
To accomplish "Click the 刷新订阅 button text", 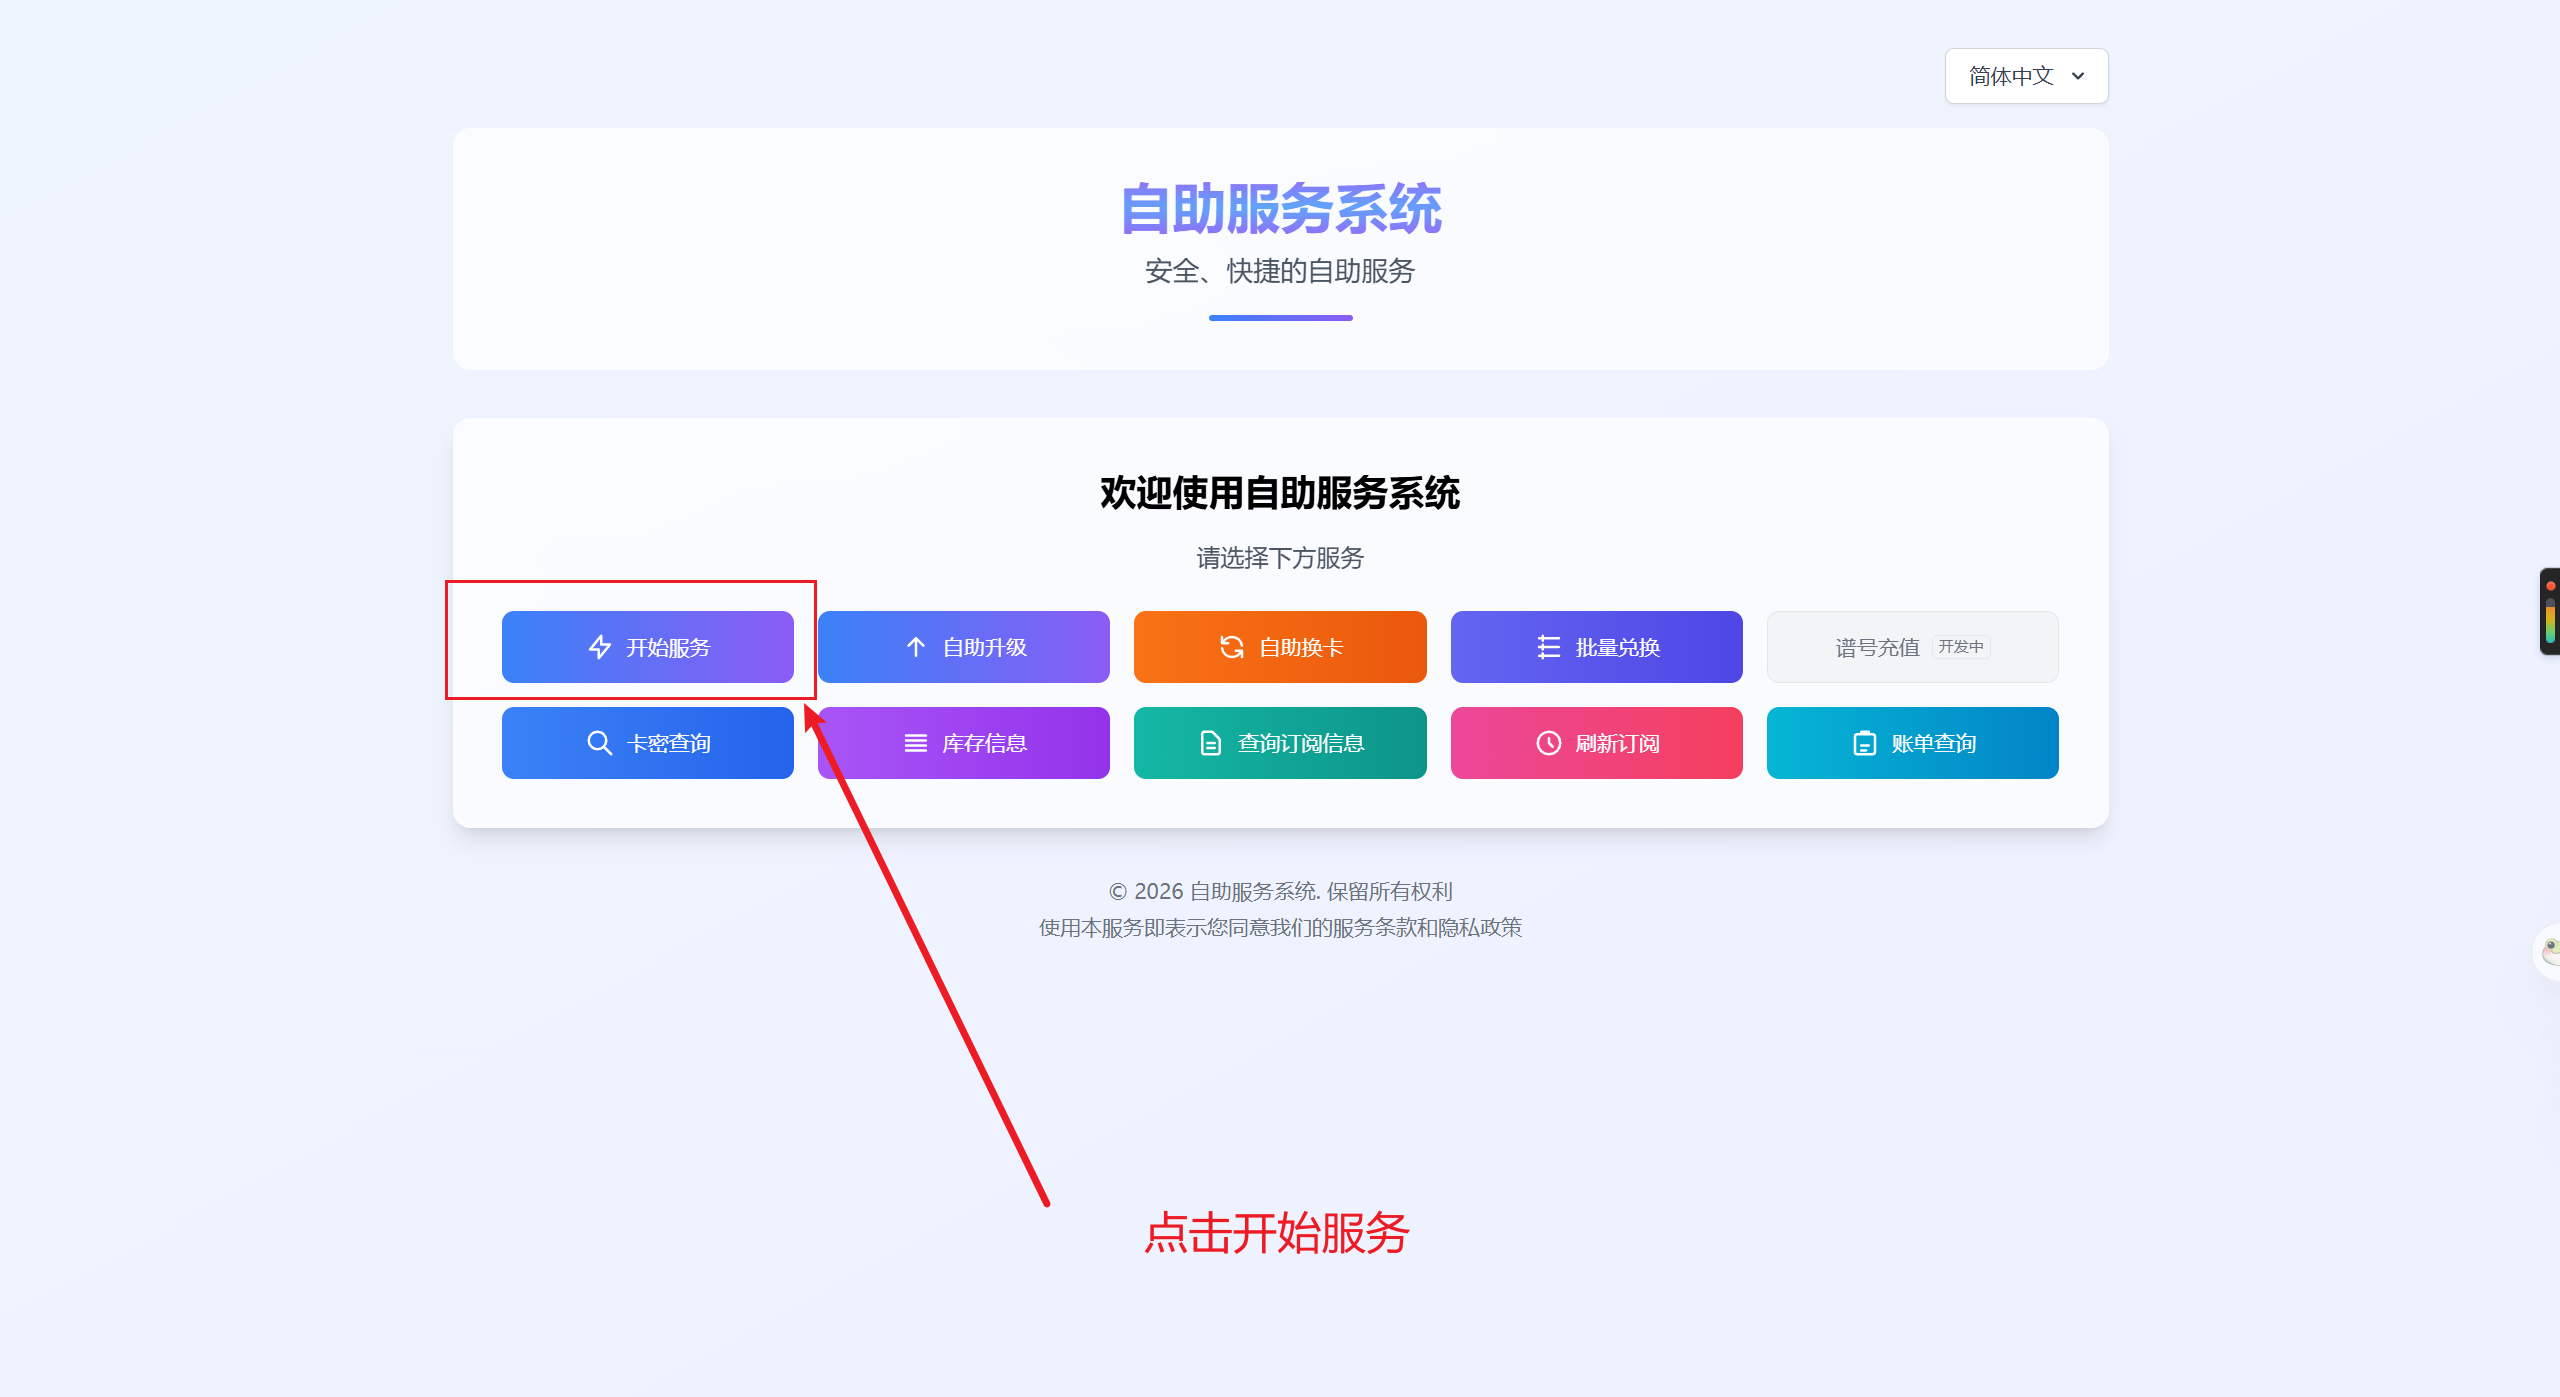I will click(x=1618, y=743).
